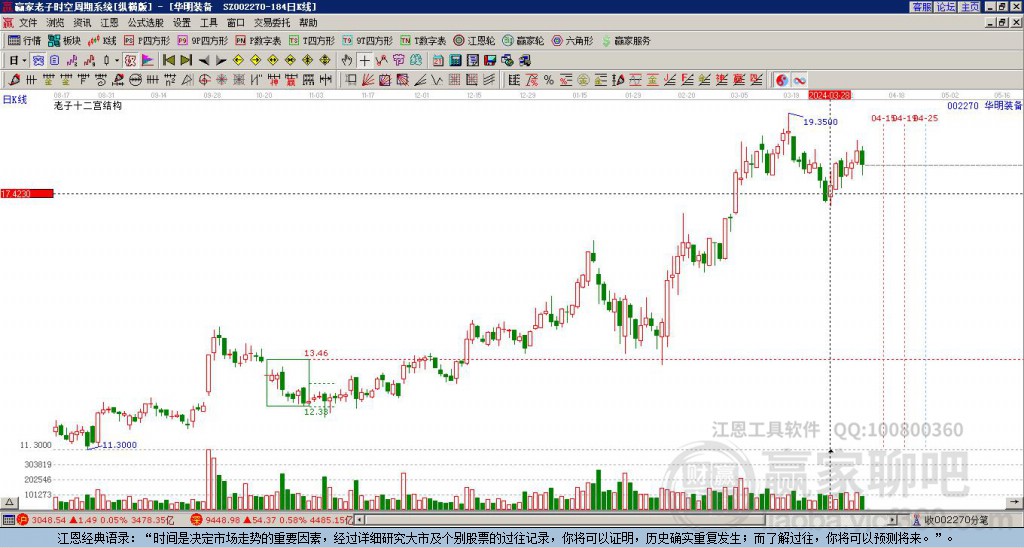The height and width of the screenshot is (548, 1024).
Task: Open the P数字表 tool
Action: tap(258, 40)
